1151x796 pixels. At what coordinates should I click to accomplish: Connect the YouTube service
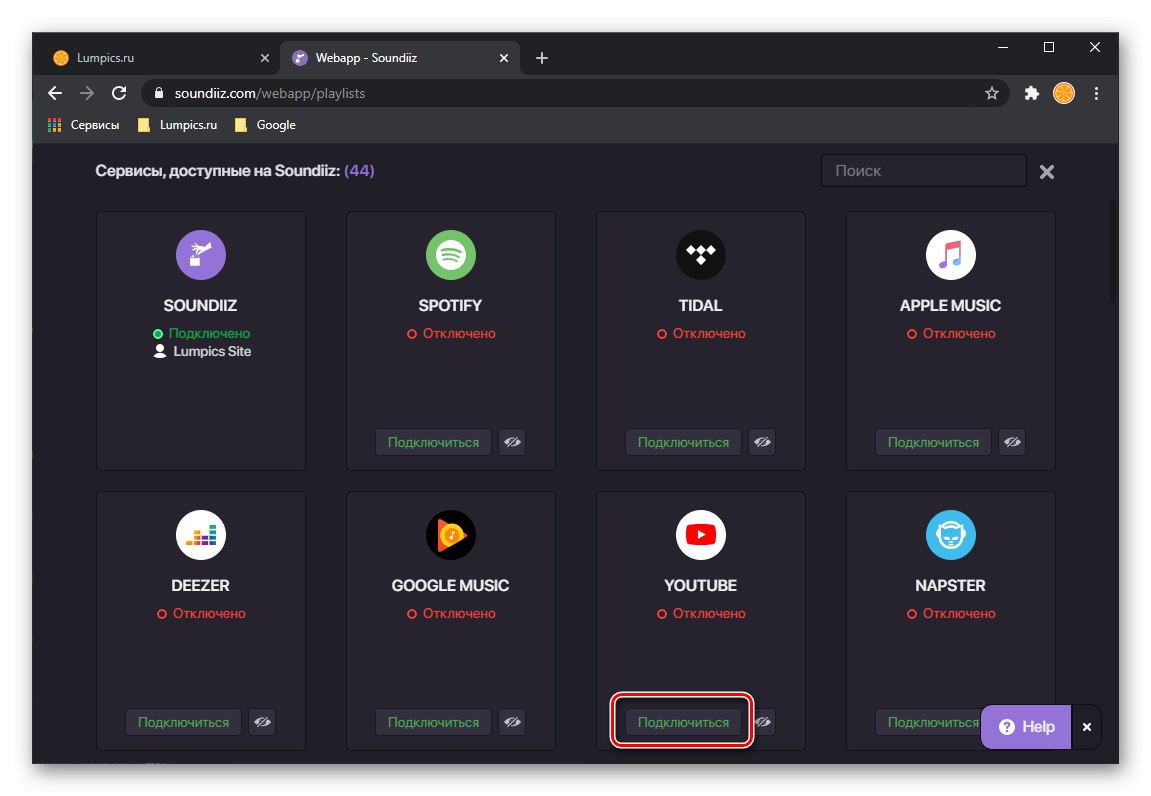(683, 722)
